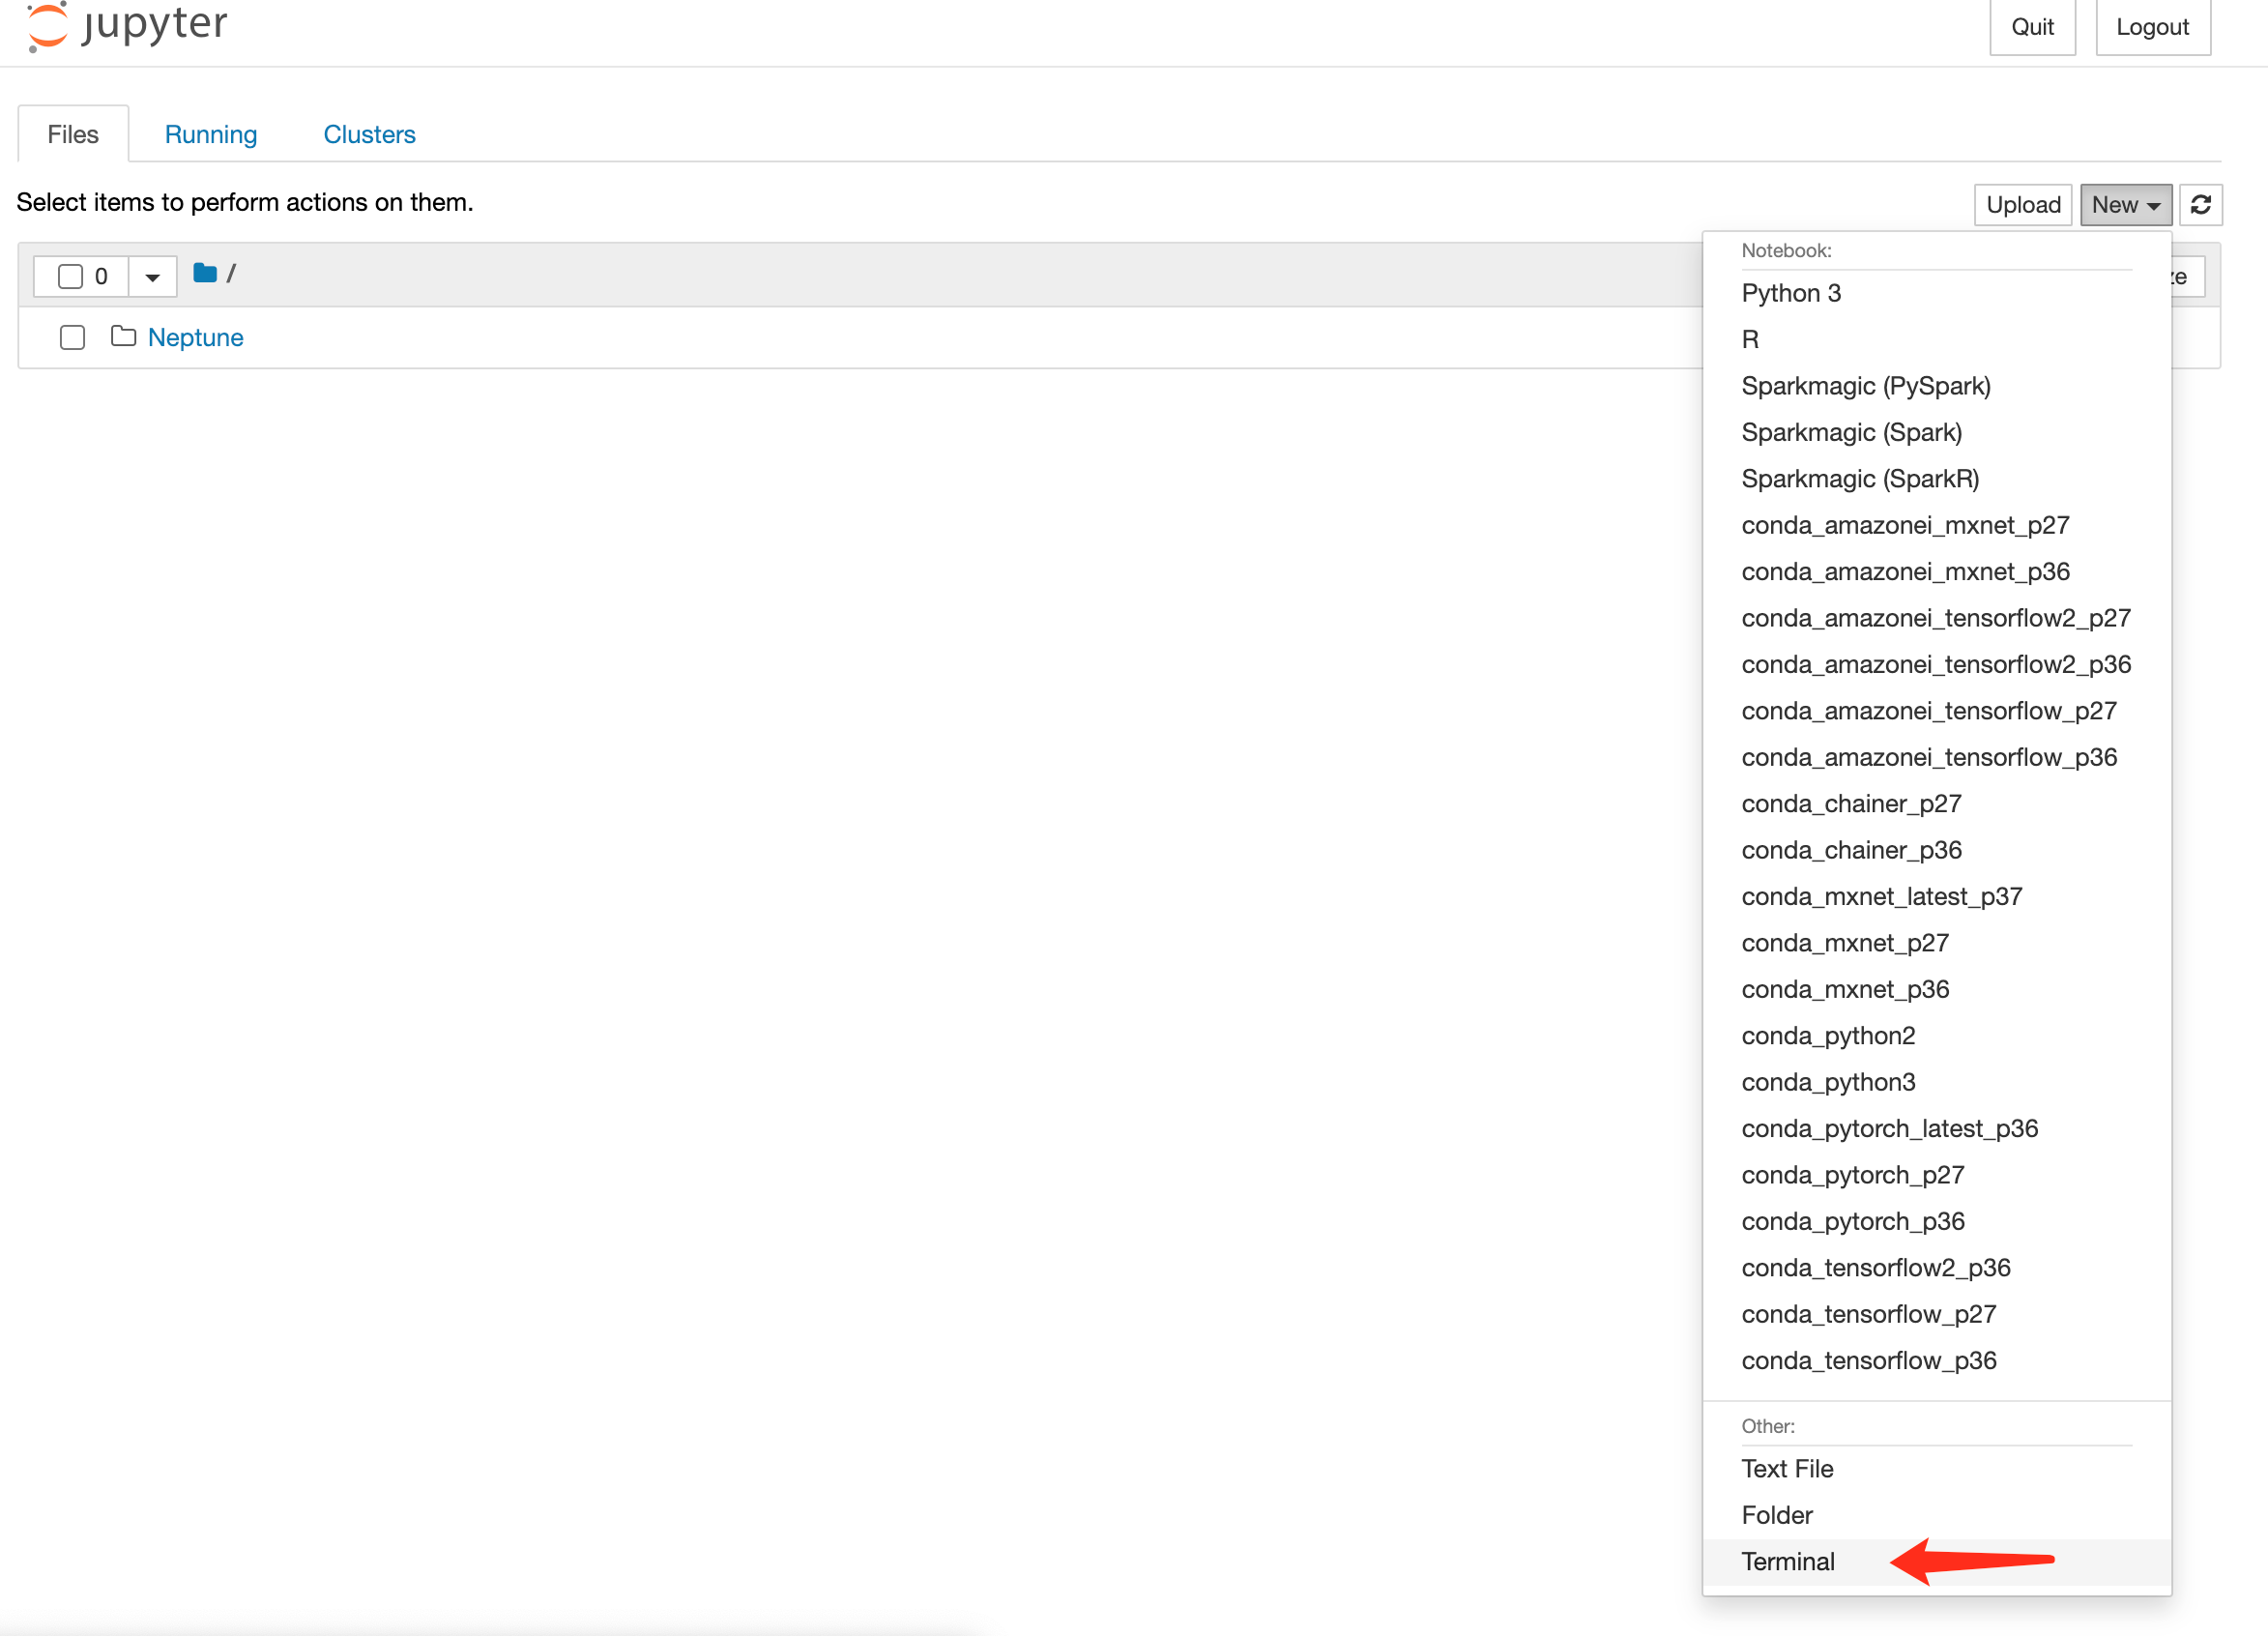Click the Quit button
Viewport: 2268px width, 1636px height.
2031,27
